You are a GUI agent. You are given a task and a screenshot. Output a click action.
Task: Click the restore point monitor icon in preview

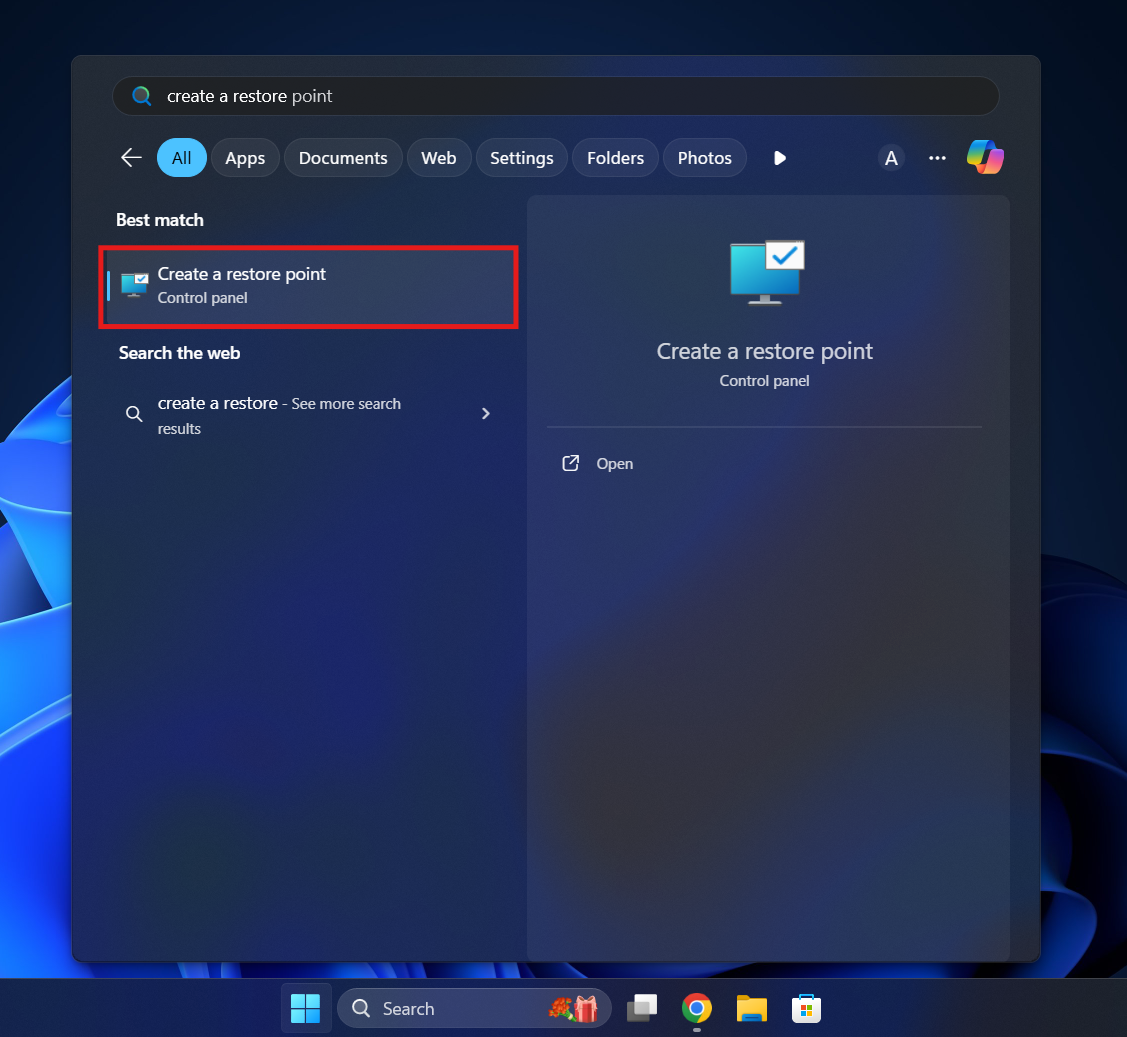point(764,270)
